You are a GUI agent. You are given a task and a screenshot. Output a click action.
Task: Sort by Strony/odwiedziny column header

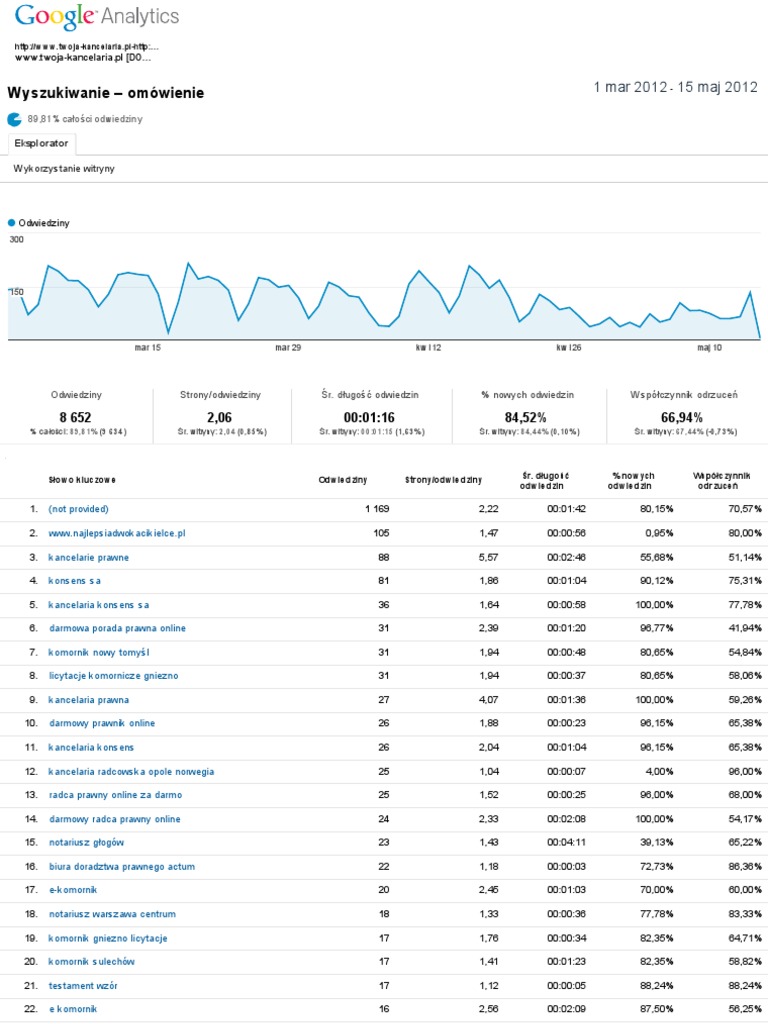coord(443,480)
